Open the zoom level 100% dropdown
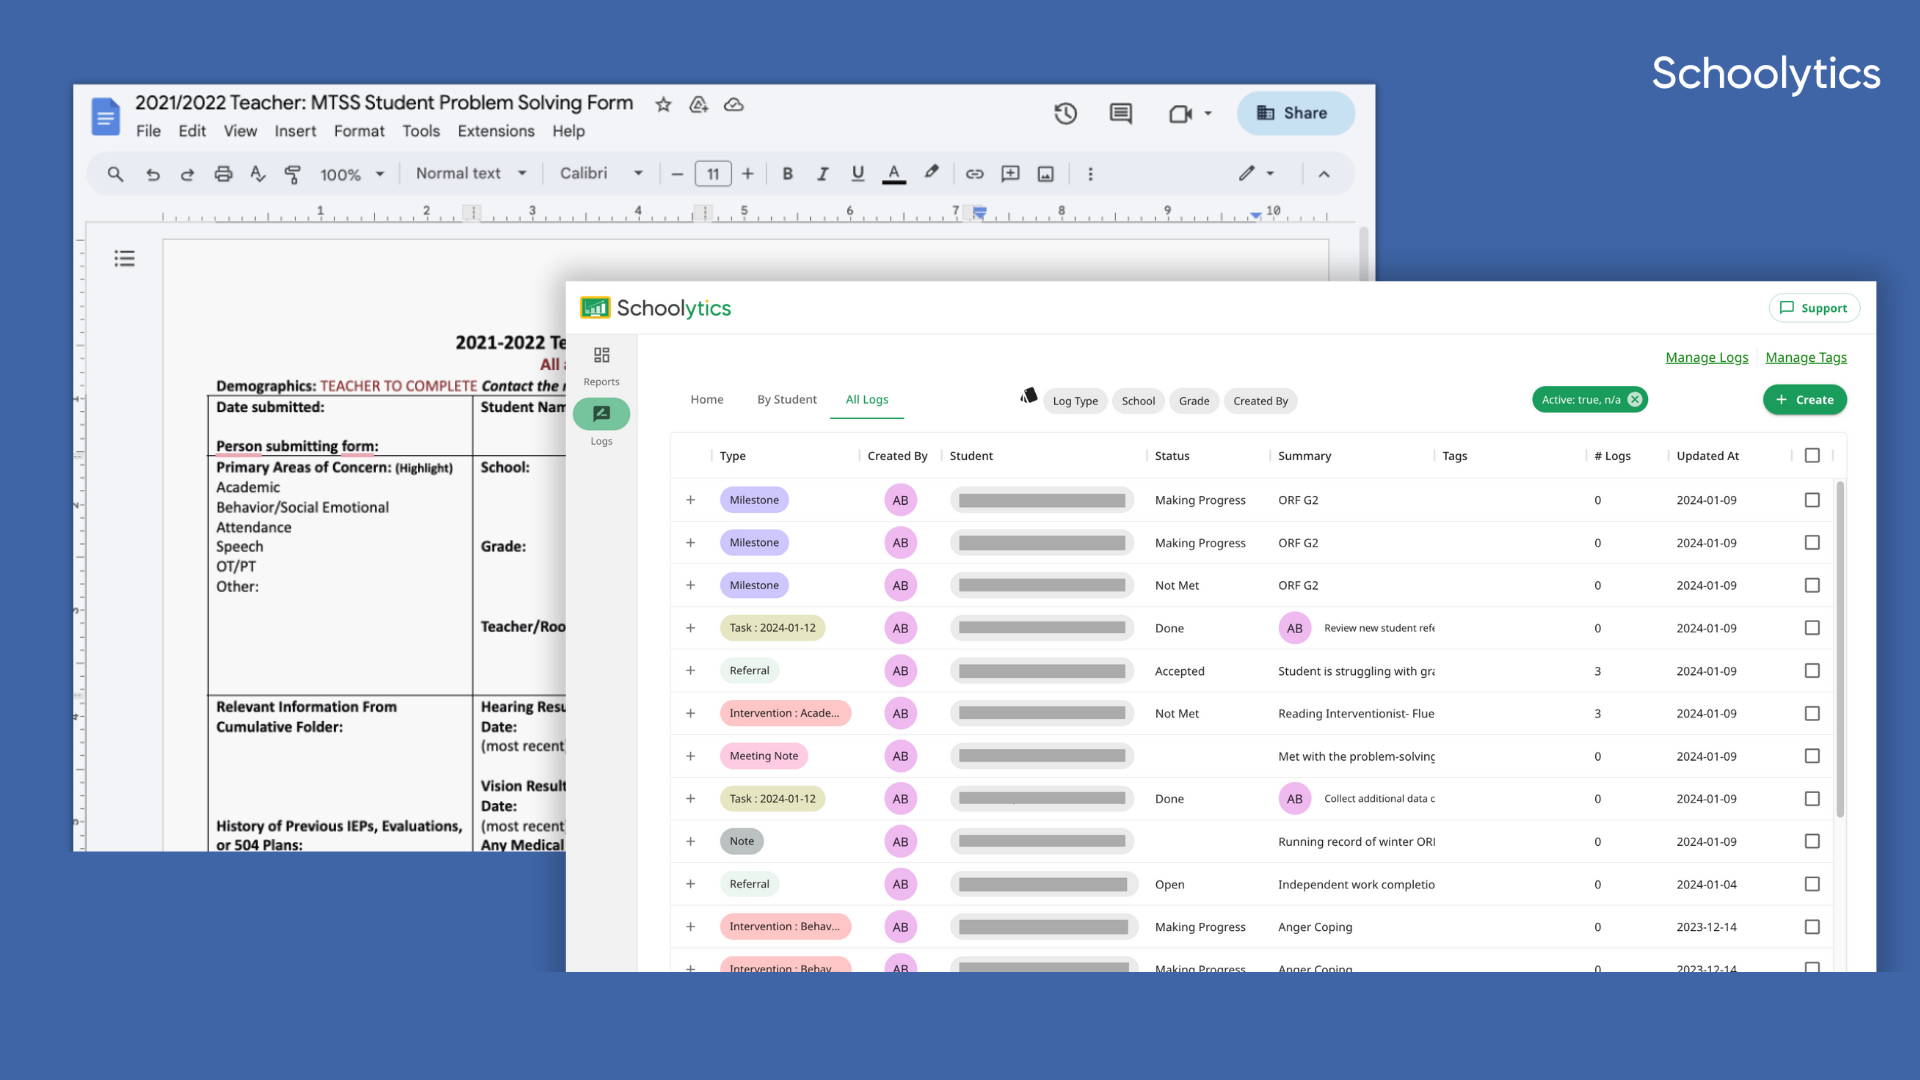This screenshot has height=1080, width=1920. pos(350,173)
